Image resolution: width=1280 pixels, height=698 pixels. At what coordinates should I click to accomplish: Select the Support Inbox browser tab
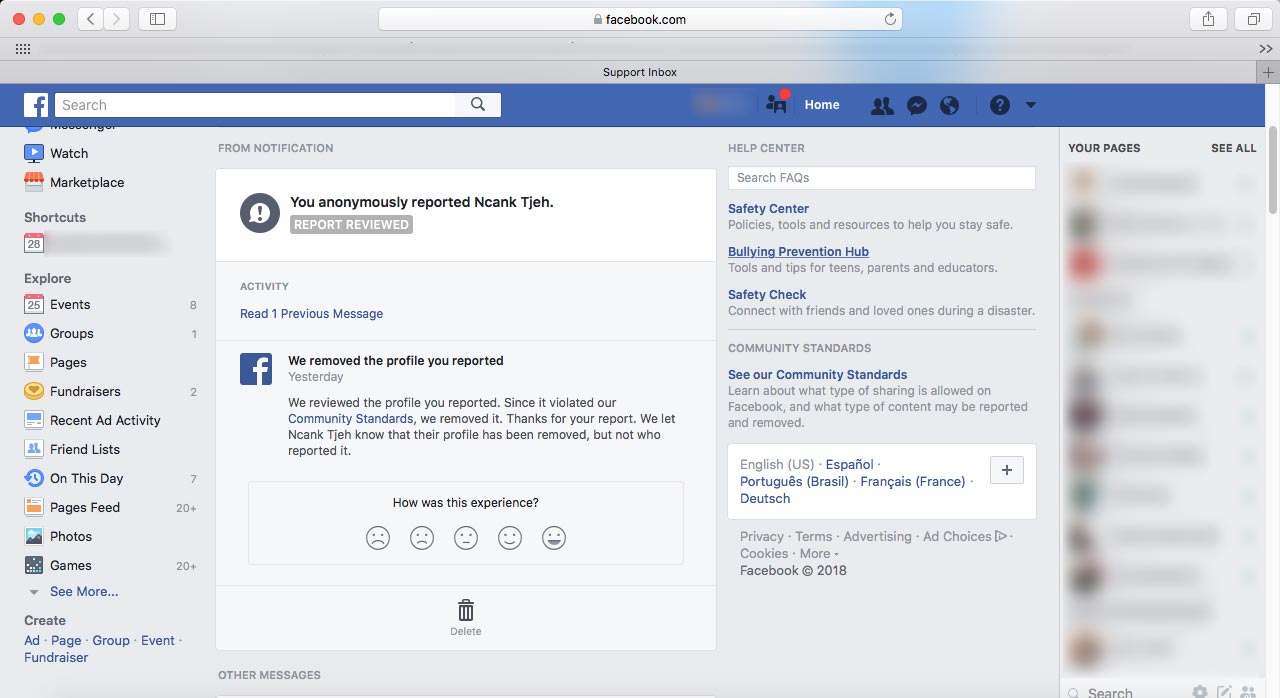point(640,72)
